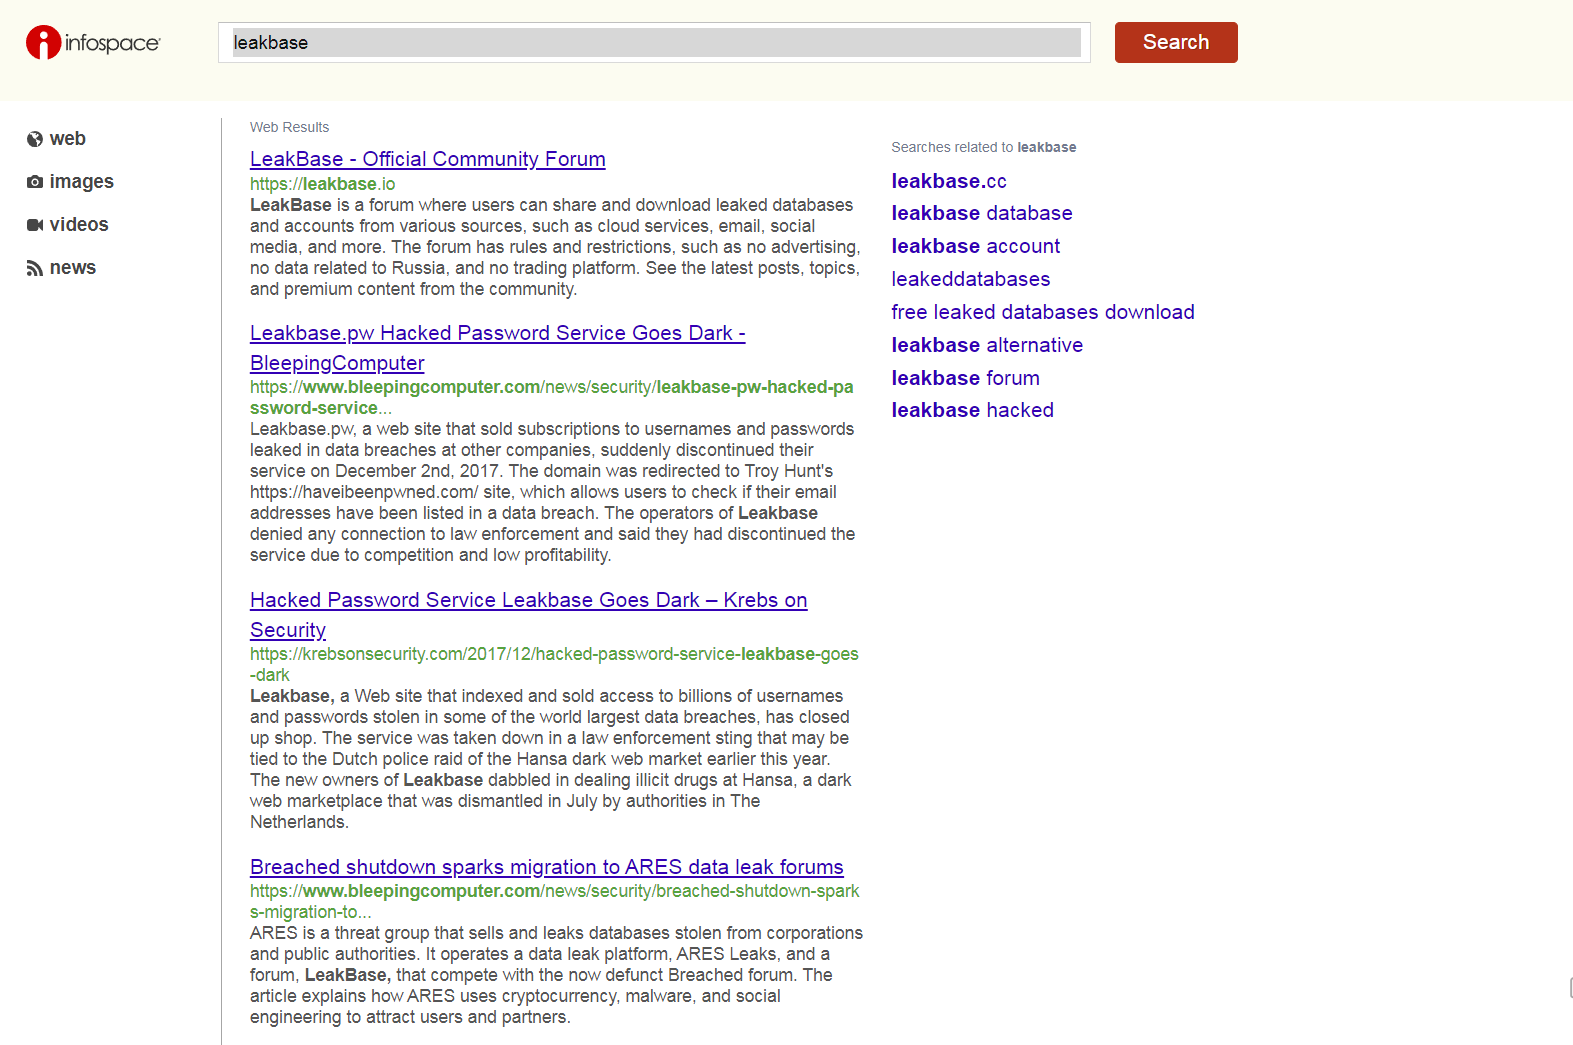
Task: Click related search free leaked databases download
Action: 1042,312
